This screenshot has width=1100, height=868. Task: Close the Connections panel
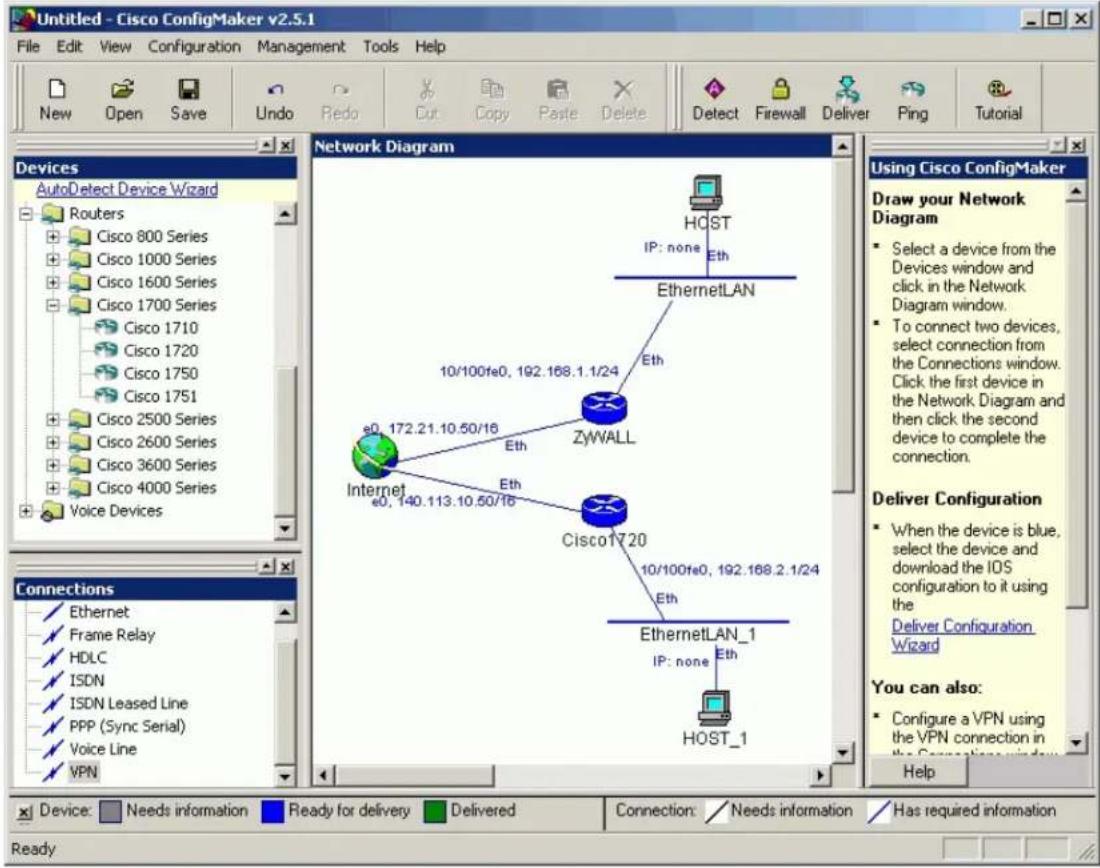287,566
